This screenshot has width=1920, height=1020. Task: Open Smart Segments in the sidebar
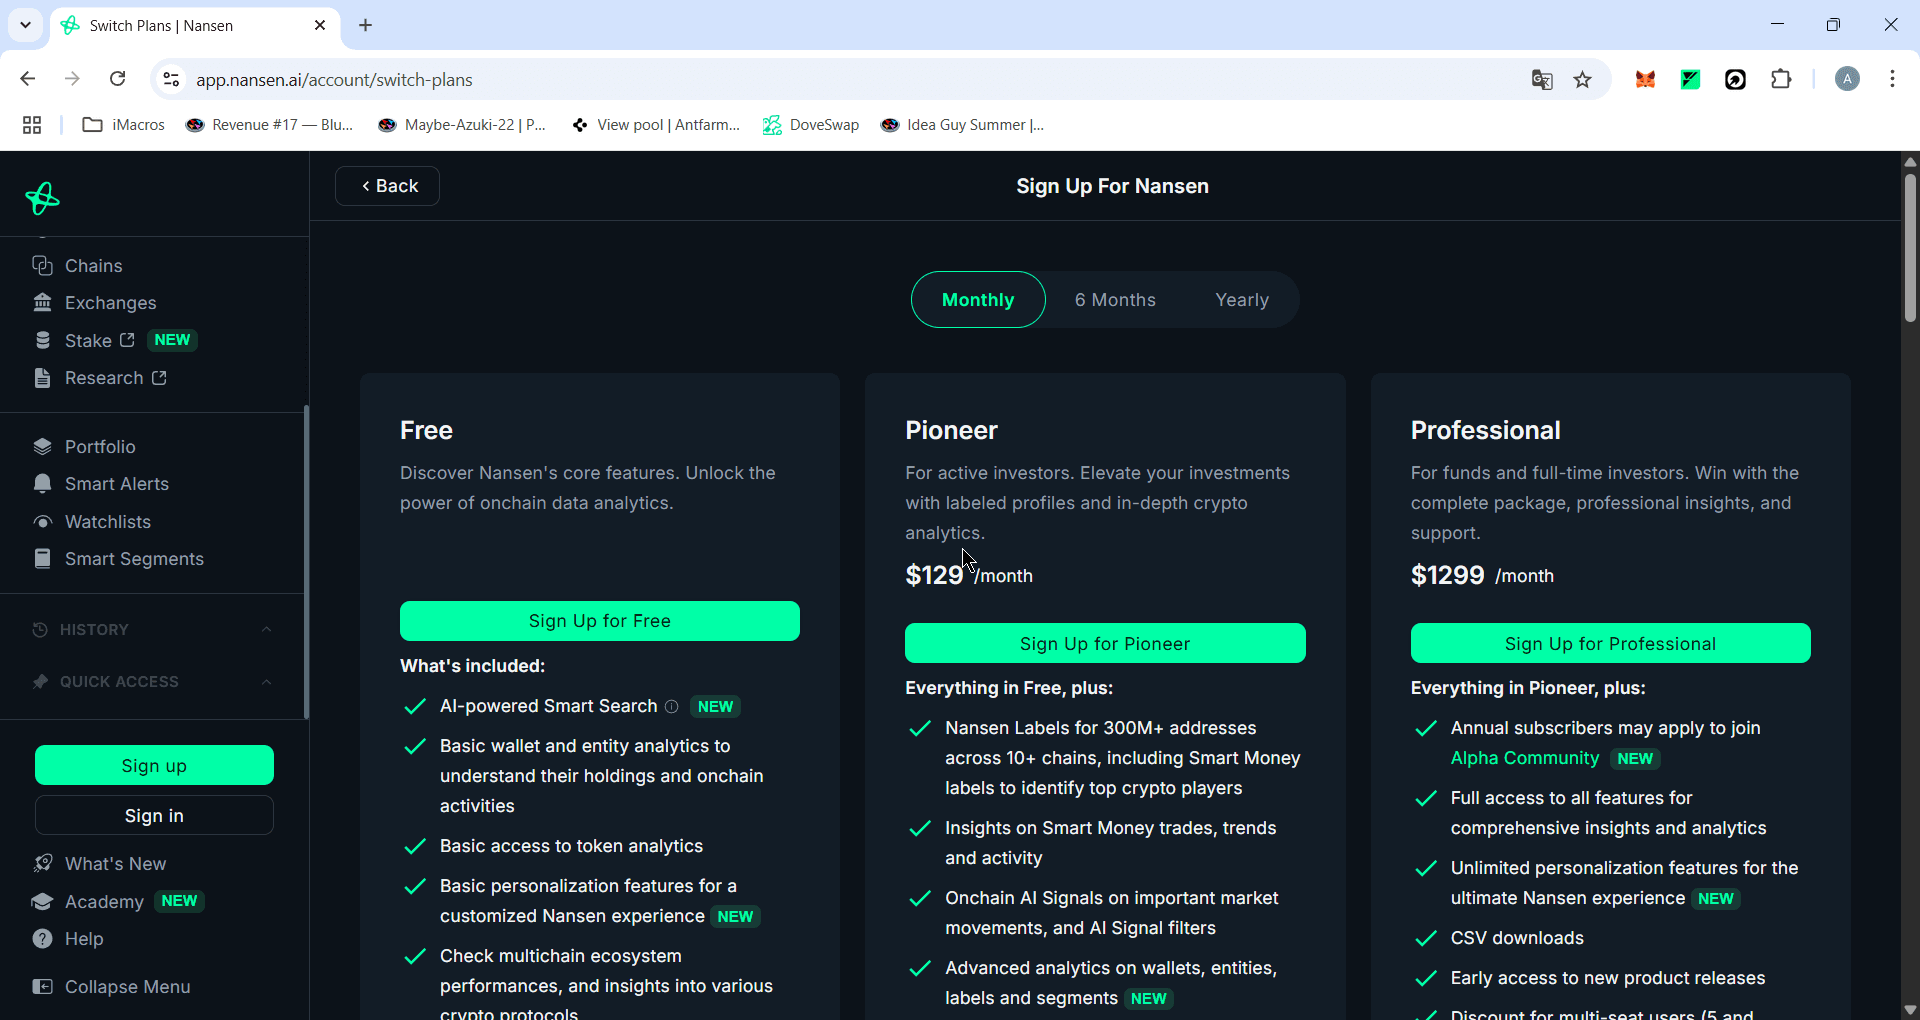click(x=118, y=559)
